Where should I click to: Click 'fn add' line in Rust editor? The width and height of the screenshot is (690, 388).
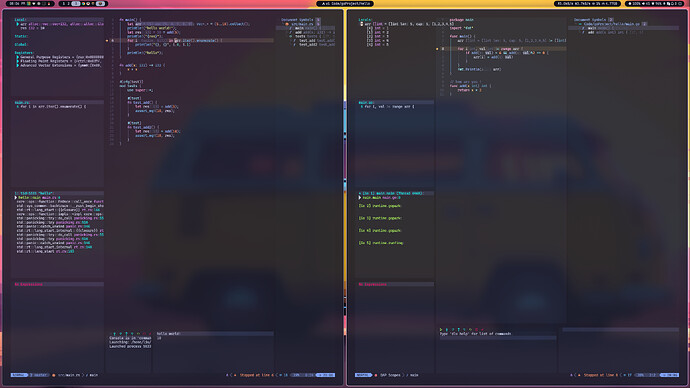coord(142,65)
